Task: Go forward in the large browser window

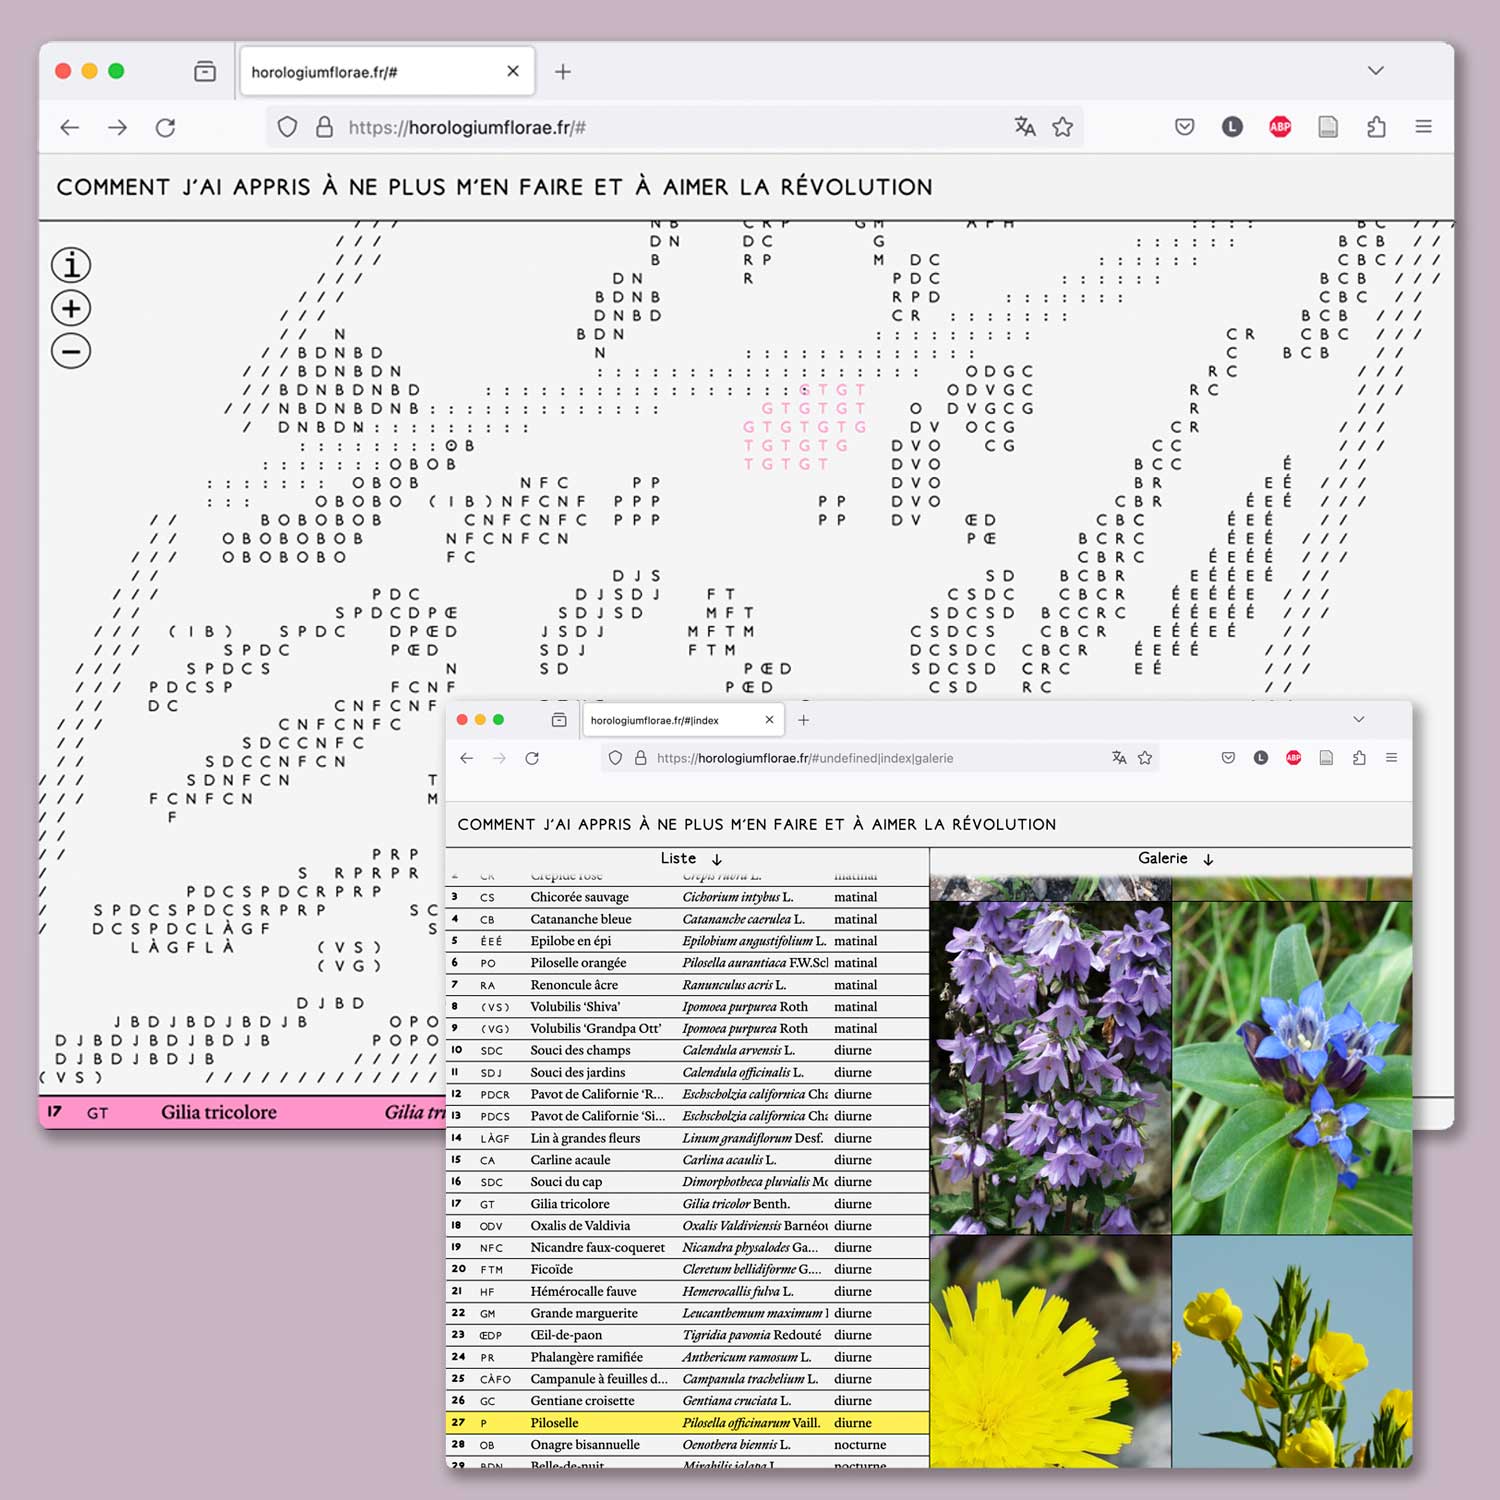Action: tap(118, 127)
